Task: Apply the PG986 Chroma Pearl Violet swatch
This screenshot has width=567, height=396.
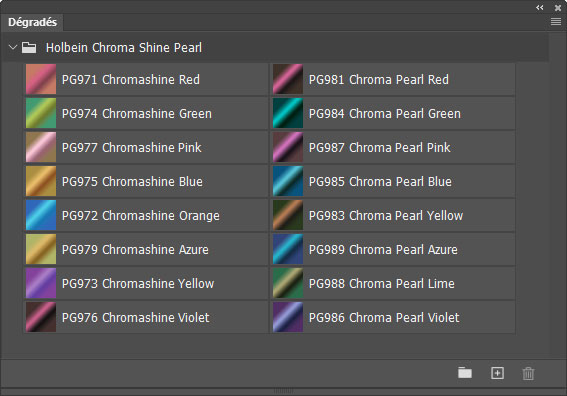Action: tap(288, 317)
